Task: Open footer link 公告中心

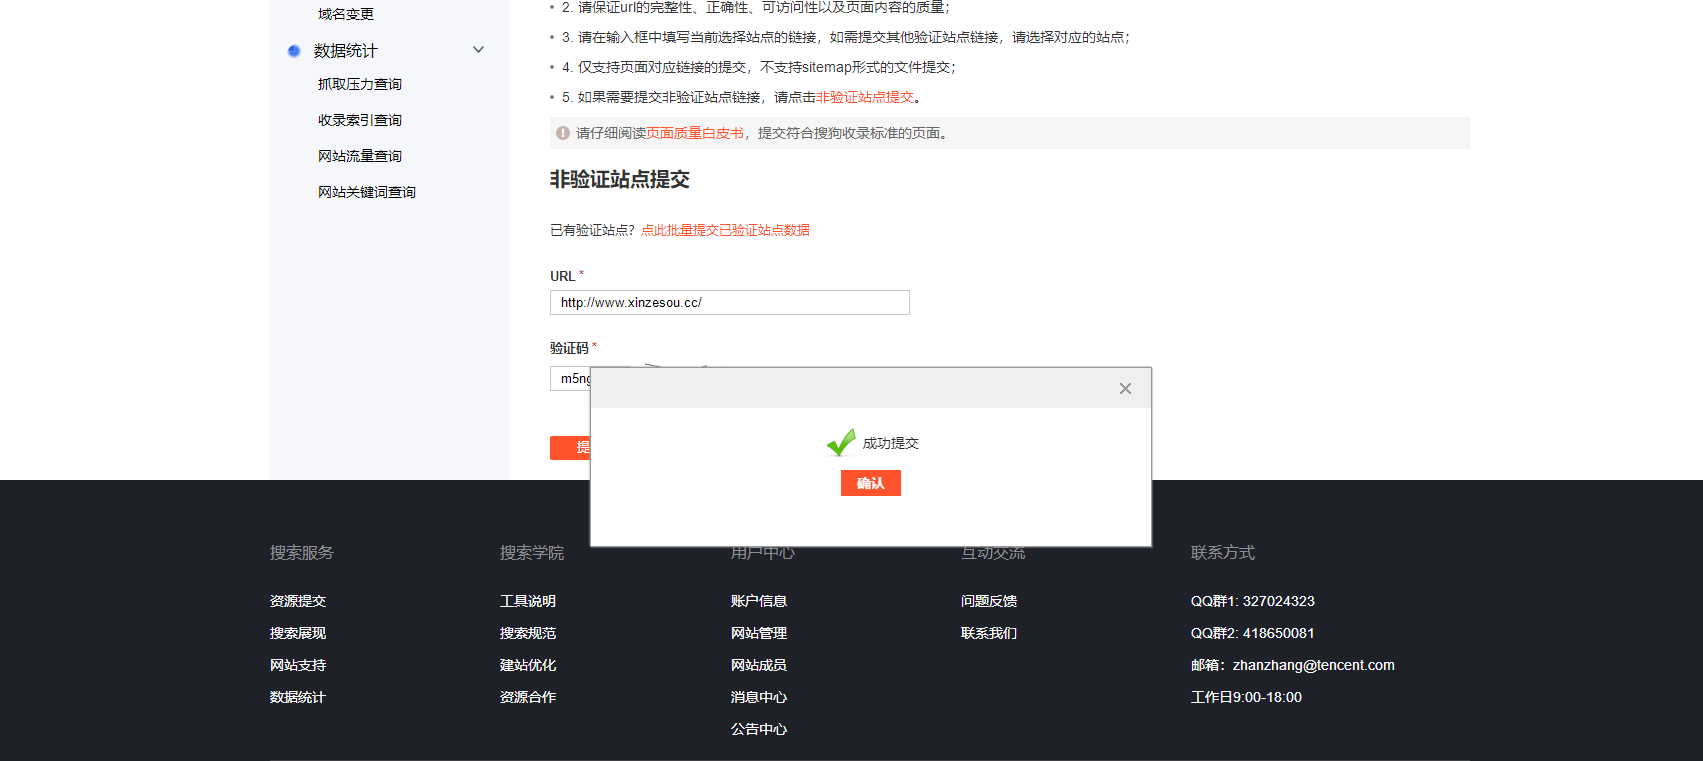Action: (759, 729)
